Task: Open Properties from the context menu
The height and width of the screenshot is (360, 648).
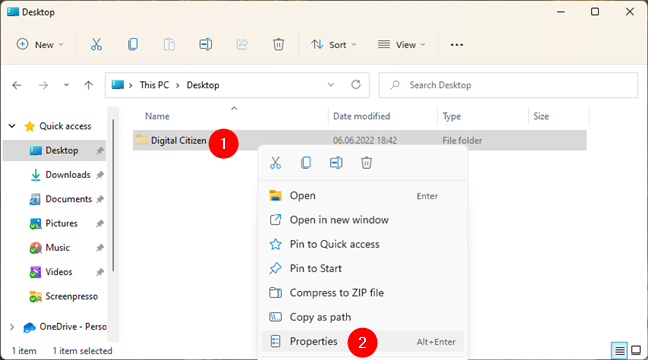Action: (x=362, y=341)
